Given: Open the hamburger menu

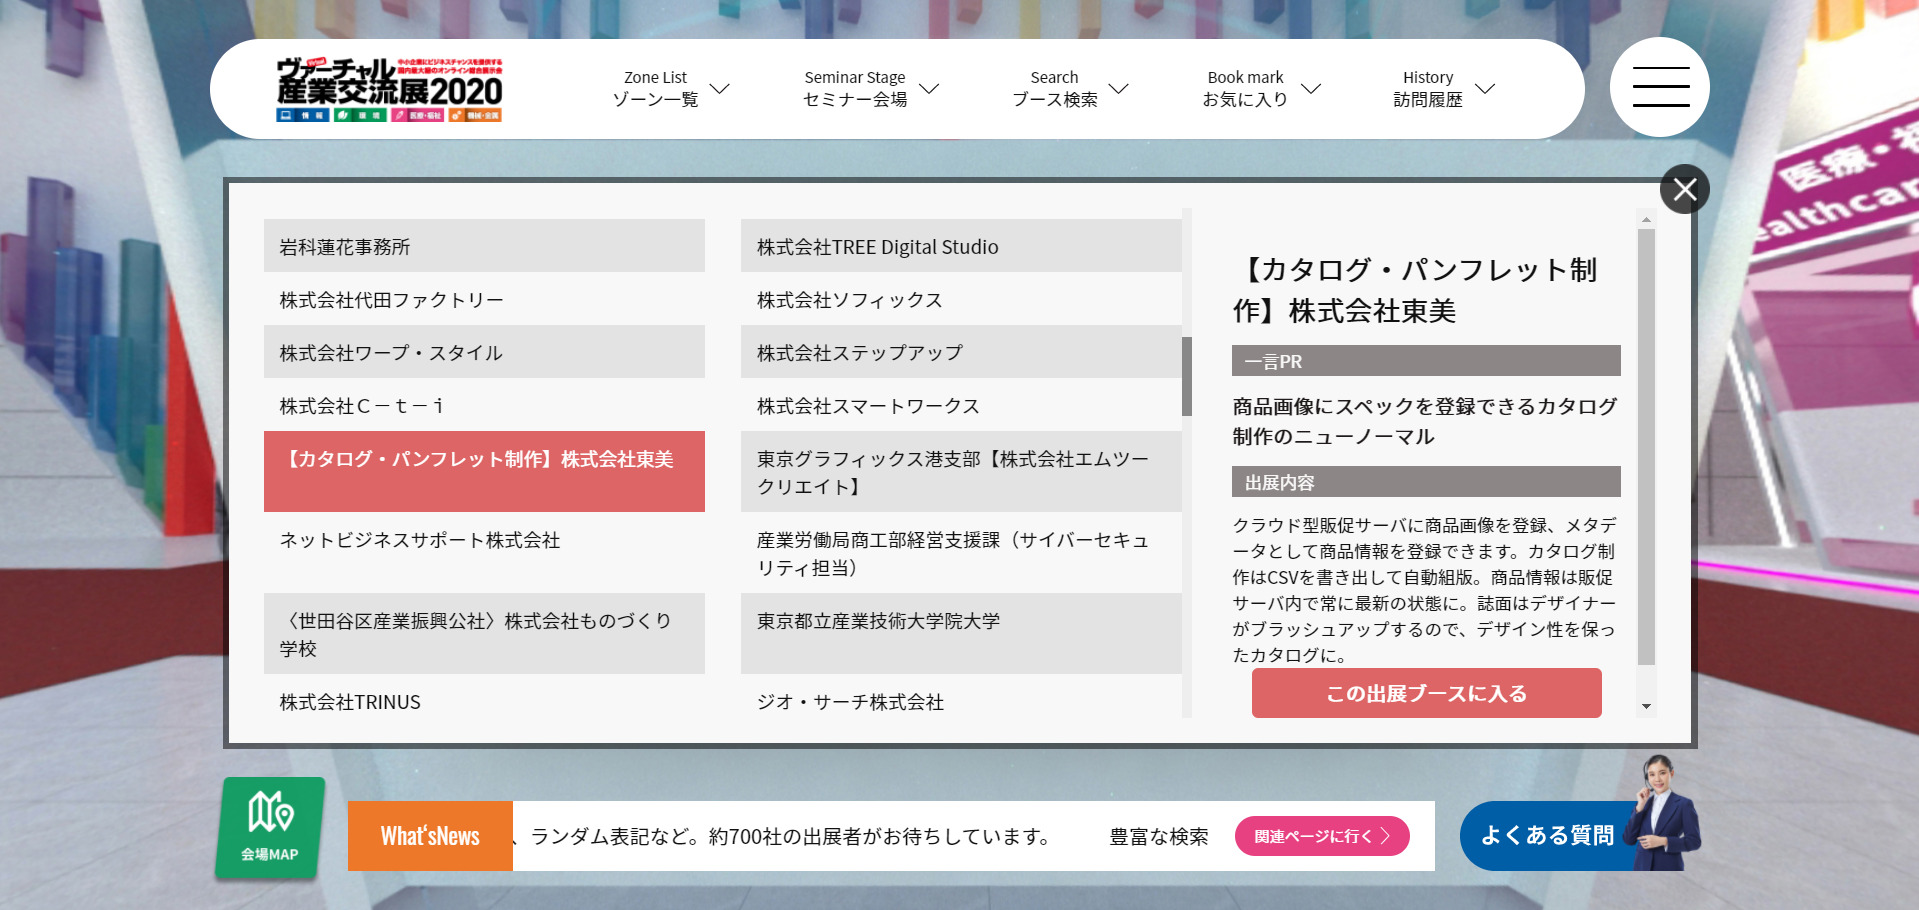Looking at the screenshot, I should coord(1660,87).
